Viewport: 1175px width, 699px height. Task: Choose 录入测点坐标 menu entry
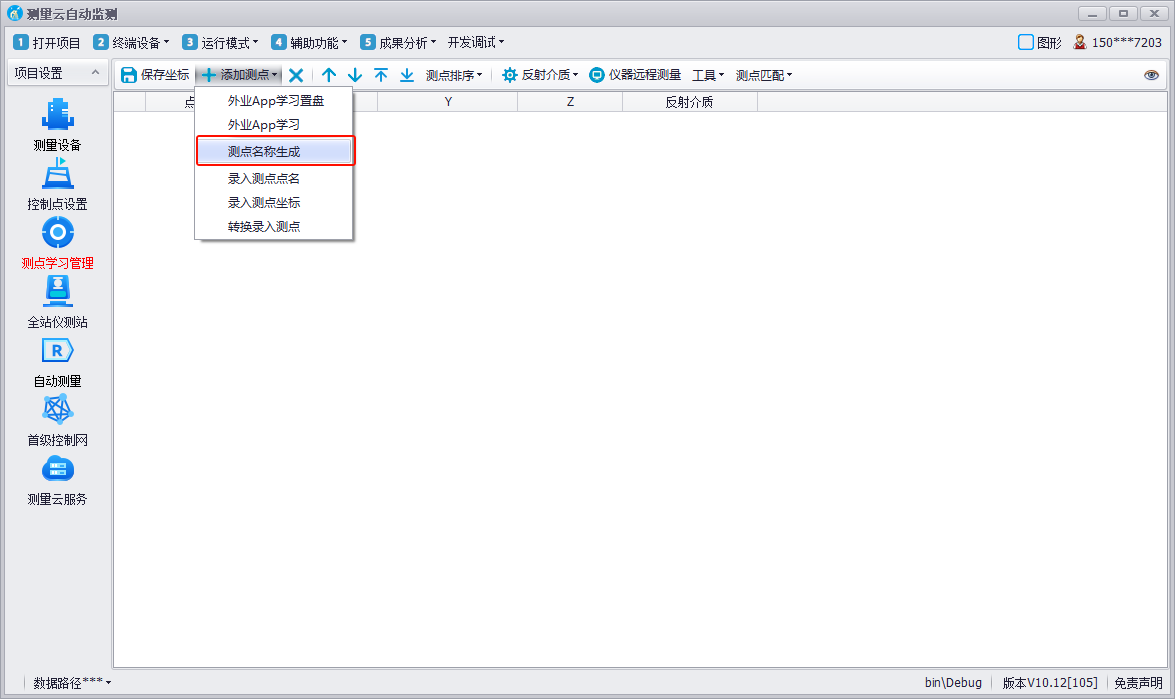[x=264, y=202]
